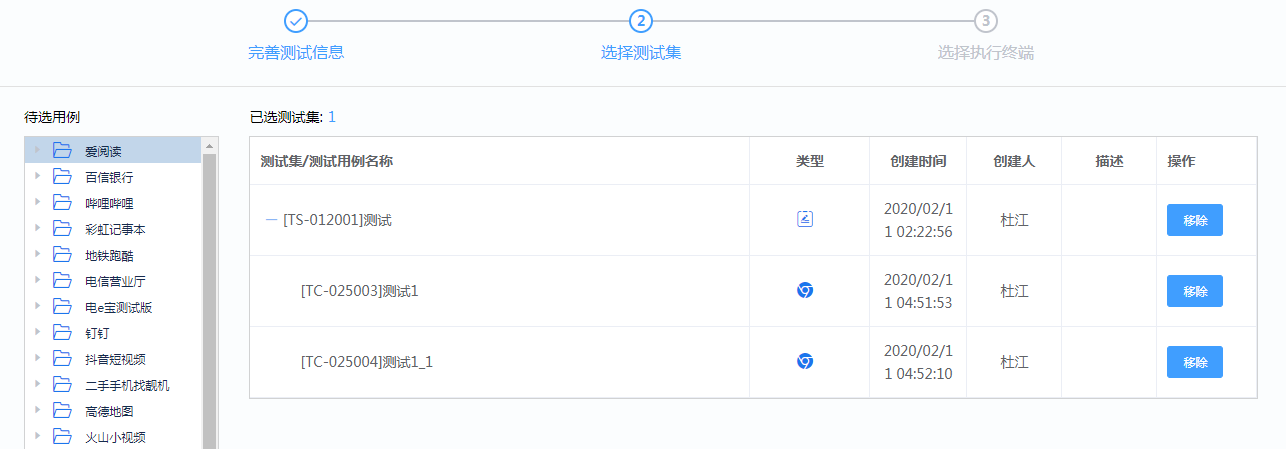Remove the [TS-012001]测试 test set
1286x449 pixels.
pyautogui.click(x=1195, y=220)
